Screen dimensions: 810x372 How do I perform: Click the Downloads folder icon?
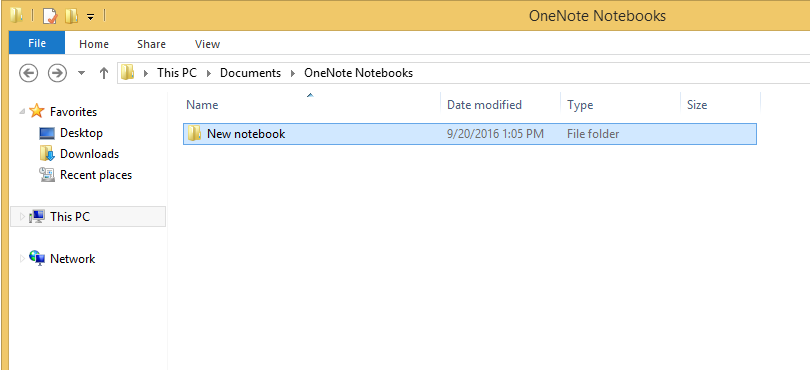pos(47,154)
